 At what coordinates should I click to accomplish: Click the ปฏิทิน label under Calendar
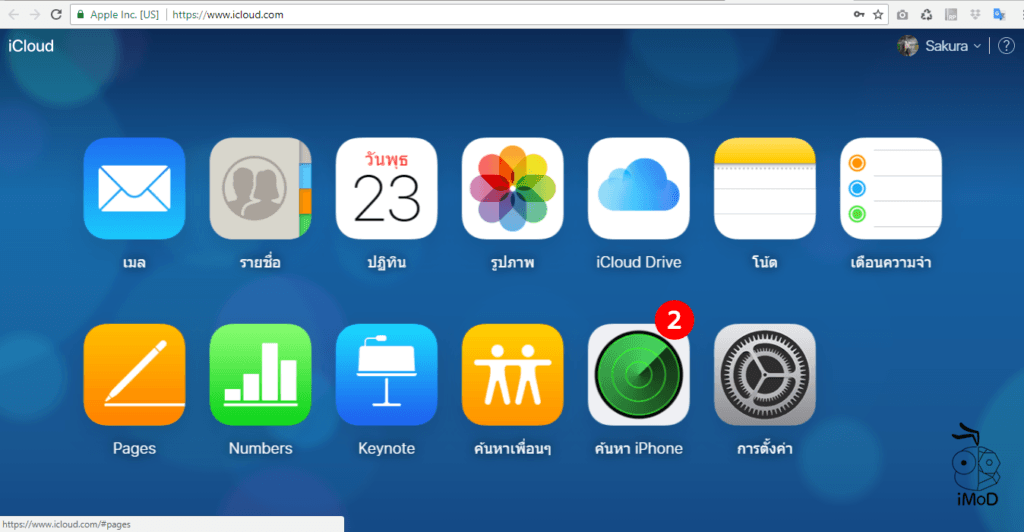pyautogui.click(x=386, y=262)
